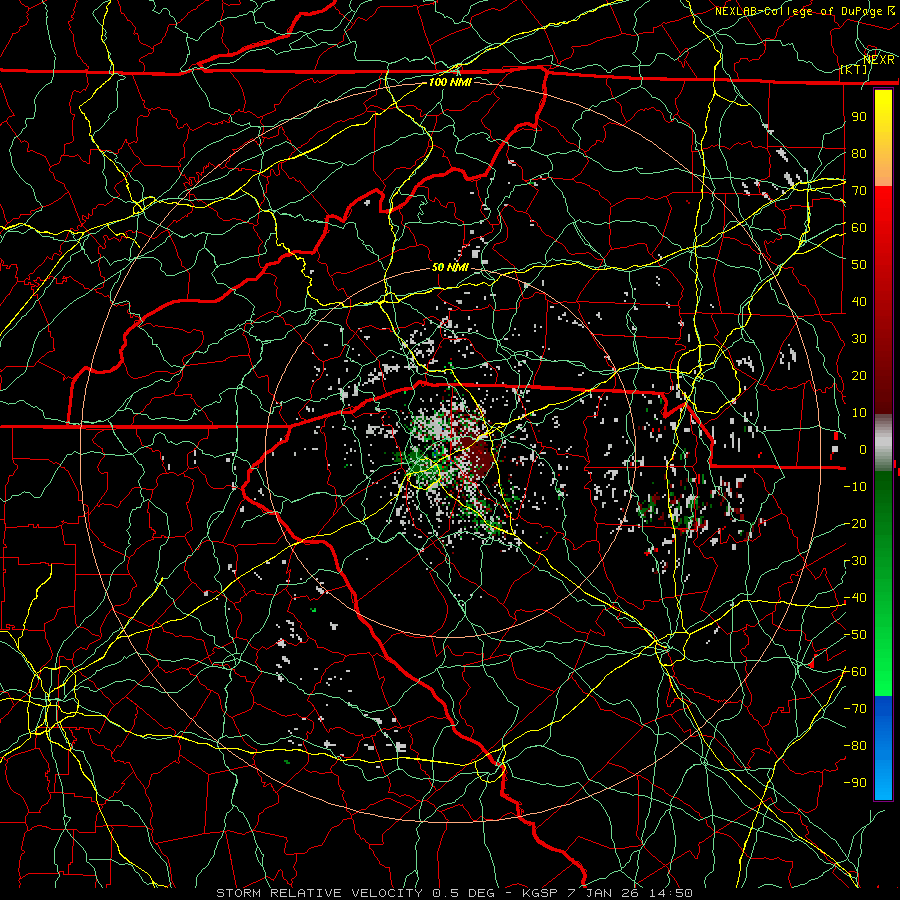The width and height of the screenshot is (900, 900).
Task: Select the -50 value on velocity scale
Action: tap(855, 635)
